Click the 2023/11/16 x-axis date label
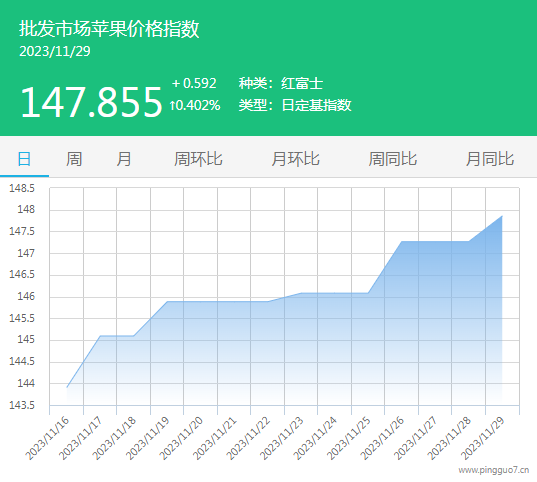This screenshot has width=537, height=482. point(49,438)
